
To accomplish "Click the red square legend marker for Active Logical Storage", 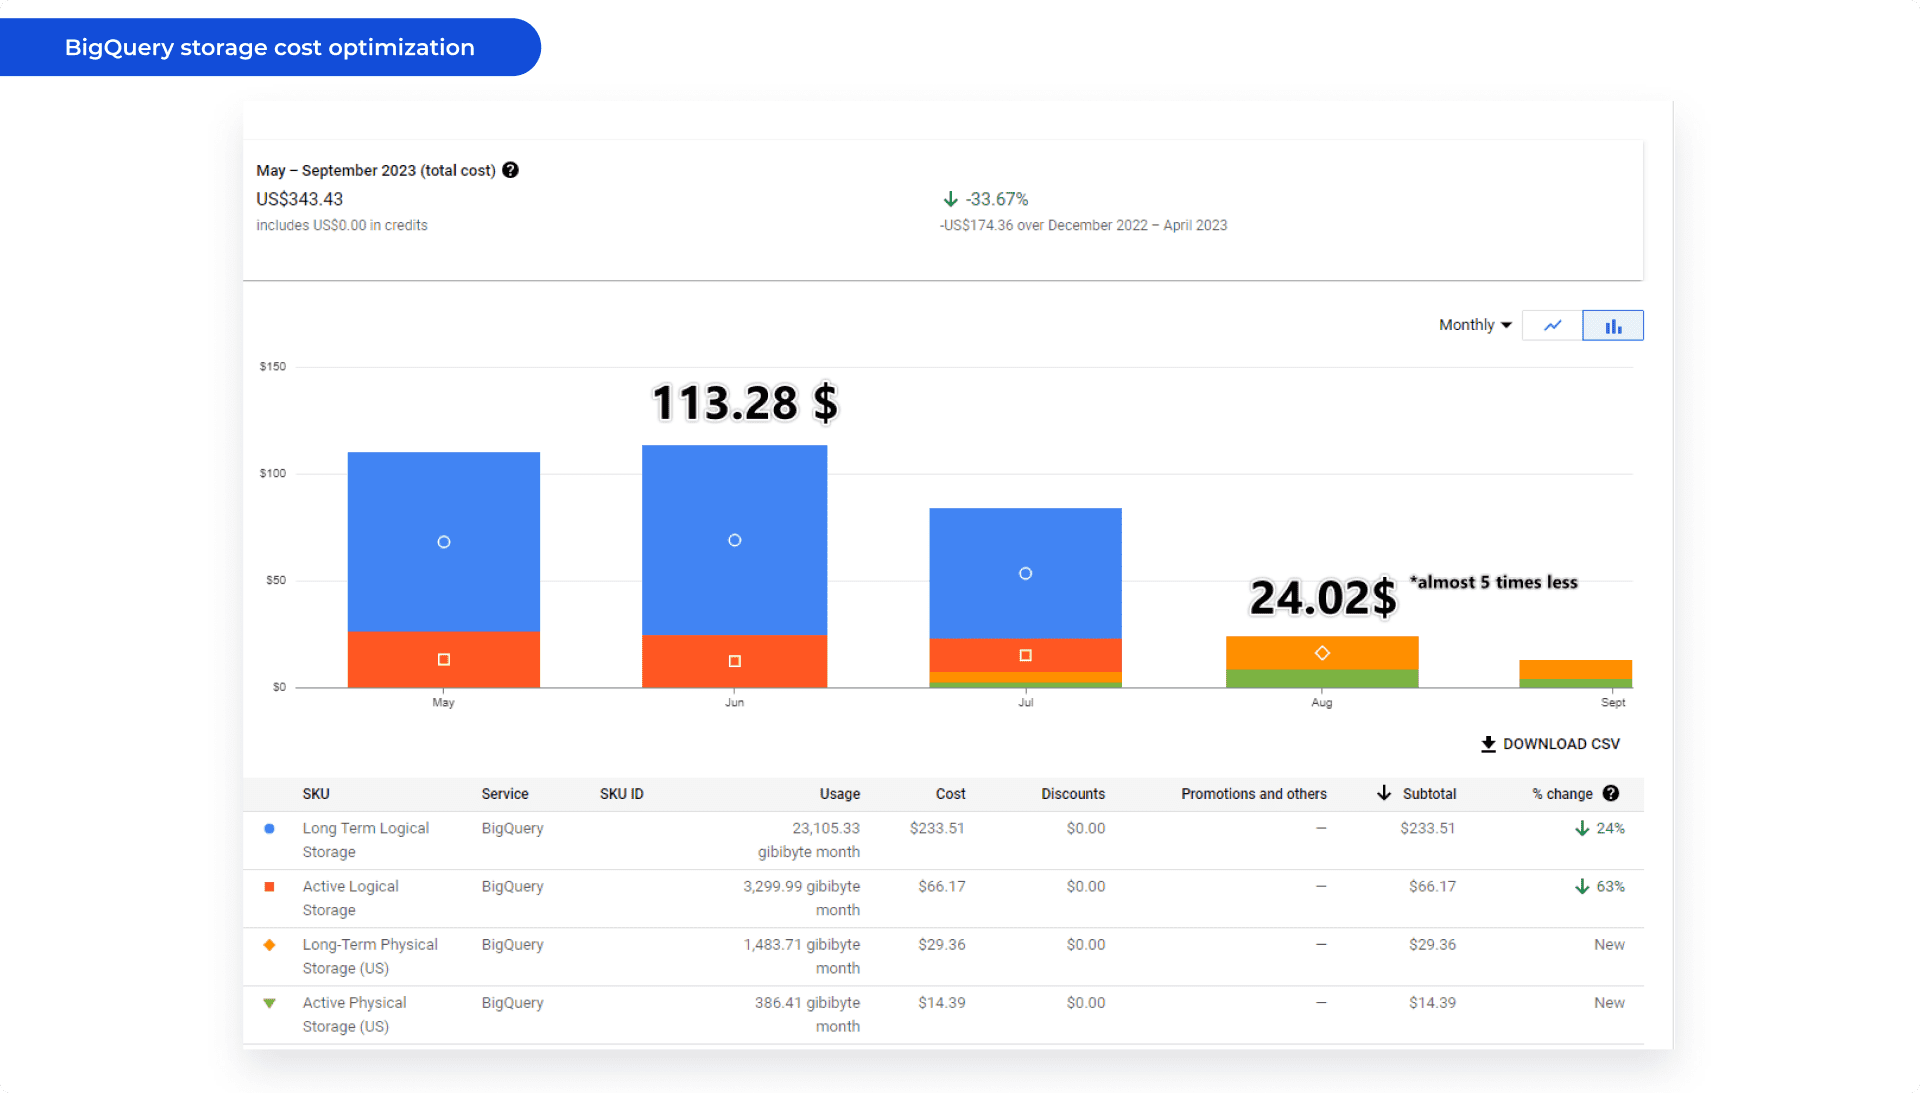I will (269, 886).
